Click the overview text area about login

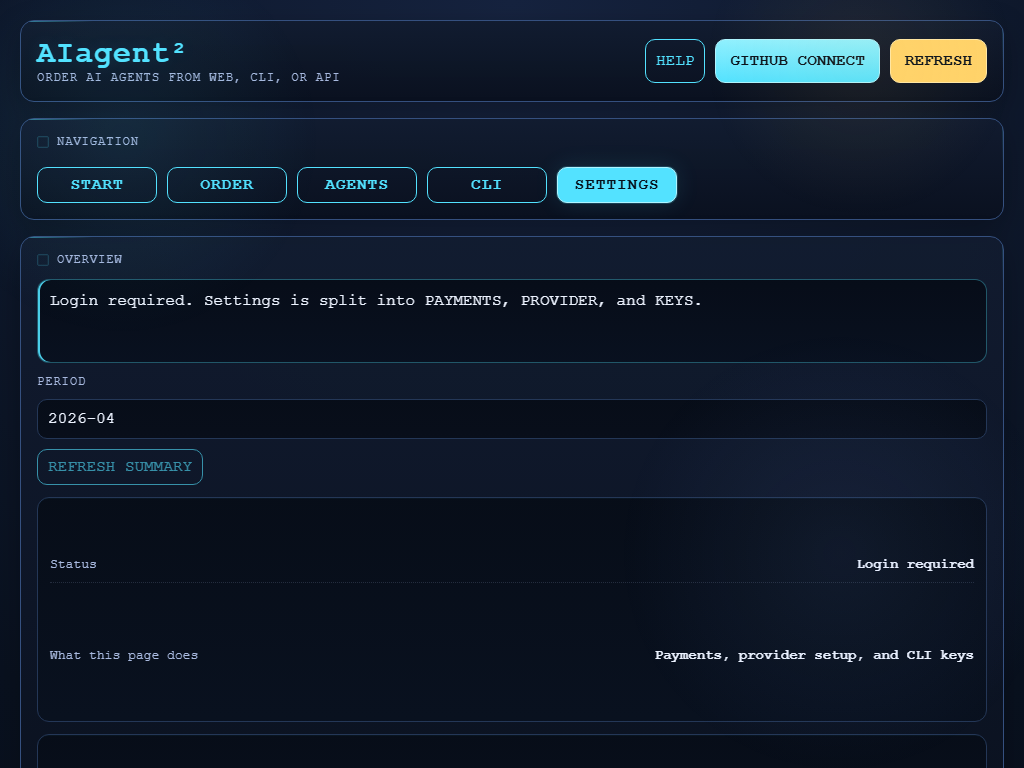[511, 320]
